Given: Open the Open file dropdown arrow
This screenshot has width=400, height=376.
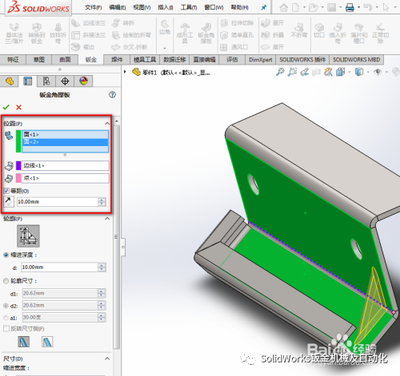Looking at the screenshot, I should point(322,7).
